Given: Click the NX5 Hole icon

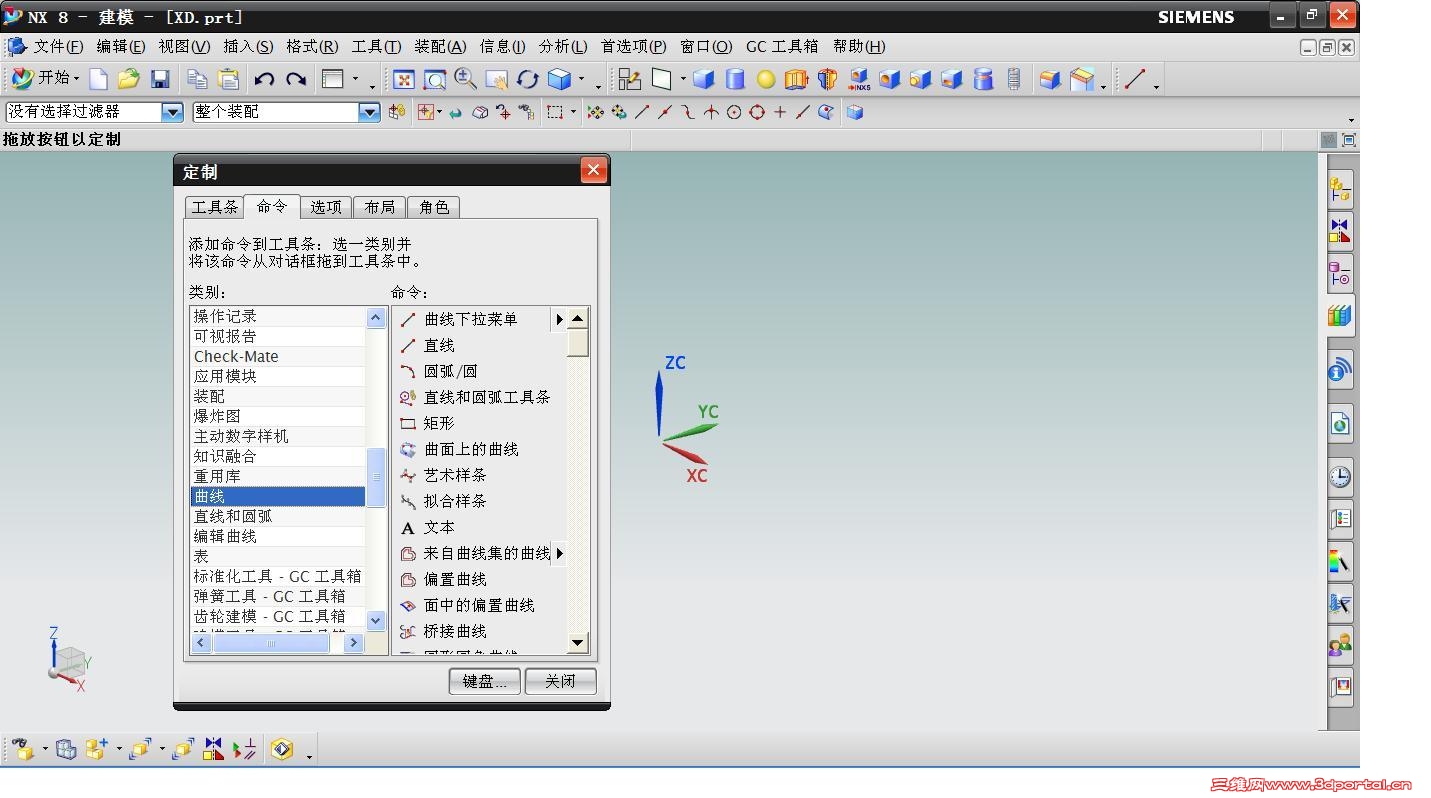Looking at the screenshot, I should pyautogui.click(x=858, y=79).
